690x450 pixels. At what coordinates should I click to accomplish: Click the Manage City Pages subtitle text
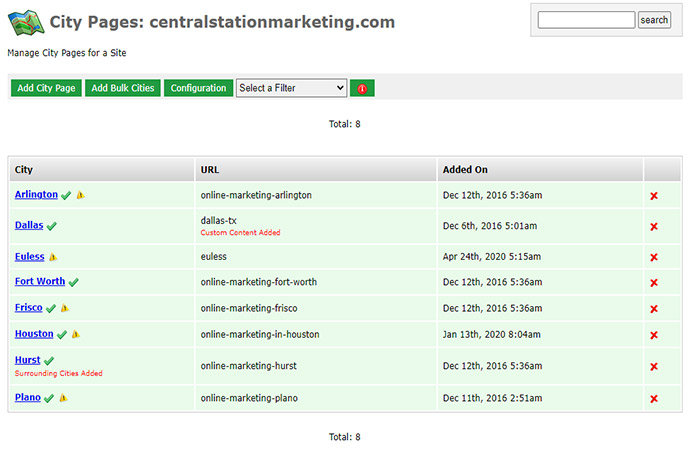(x=67, y=53)
